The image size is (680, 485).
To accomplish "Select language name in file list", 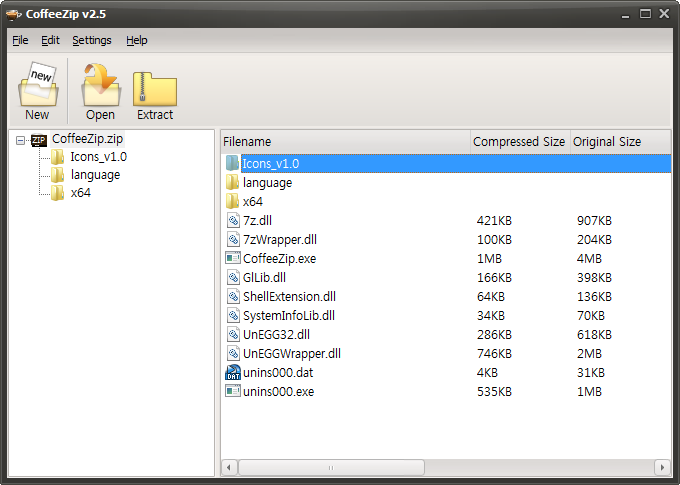I will click(268, 183).
